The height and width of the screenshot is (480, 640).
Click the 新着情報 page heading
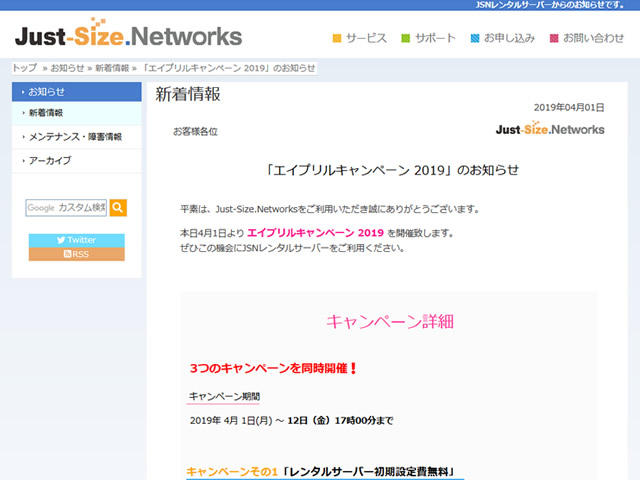(188, 94)
